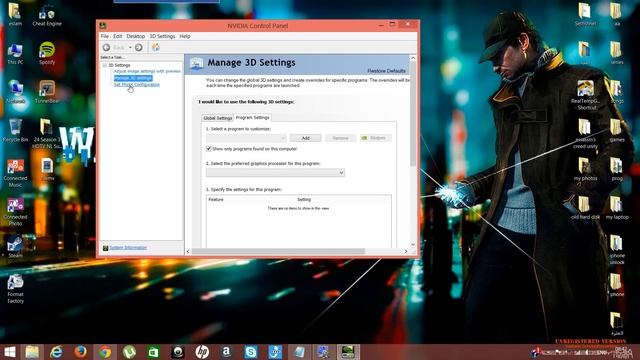Open the Steam desktop shortcut
Screen dimensions: 640x360
pos(15,247)
